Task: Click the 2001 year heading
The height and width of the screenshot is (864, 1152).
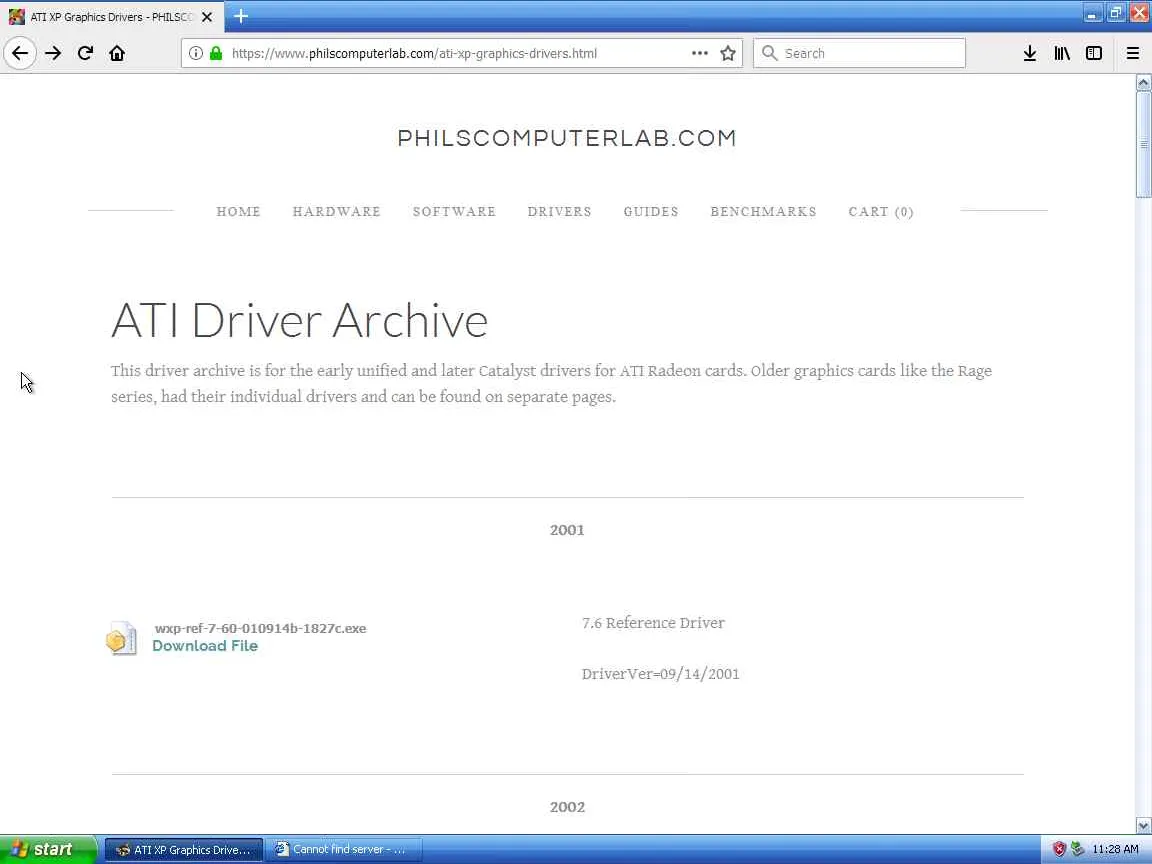Action: point(567,530)
